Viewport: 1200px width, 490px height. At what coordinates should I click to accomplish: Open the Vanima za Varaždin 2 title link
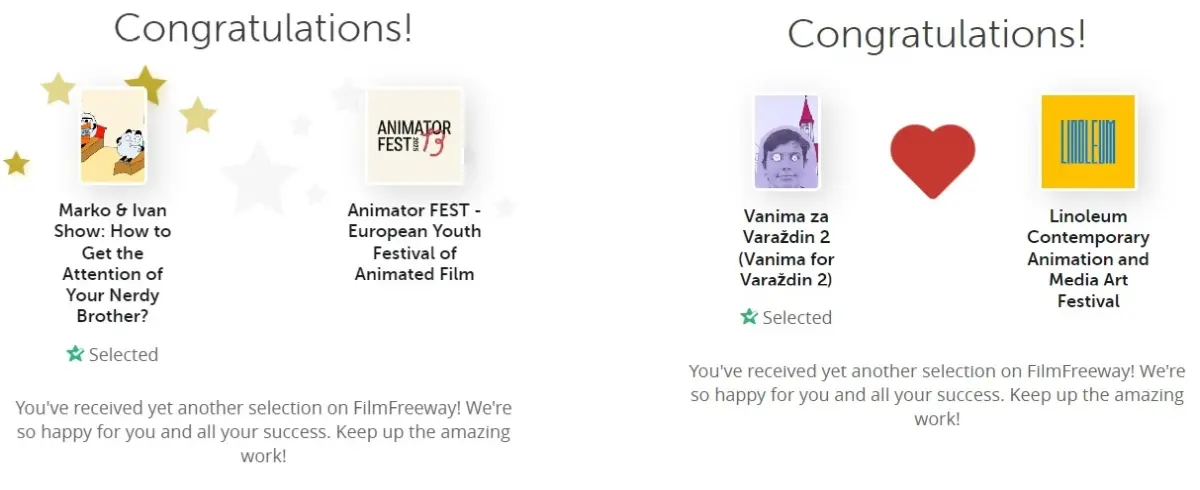786,247
